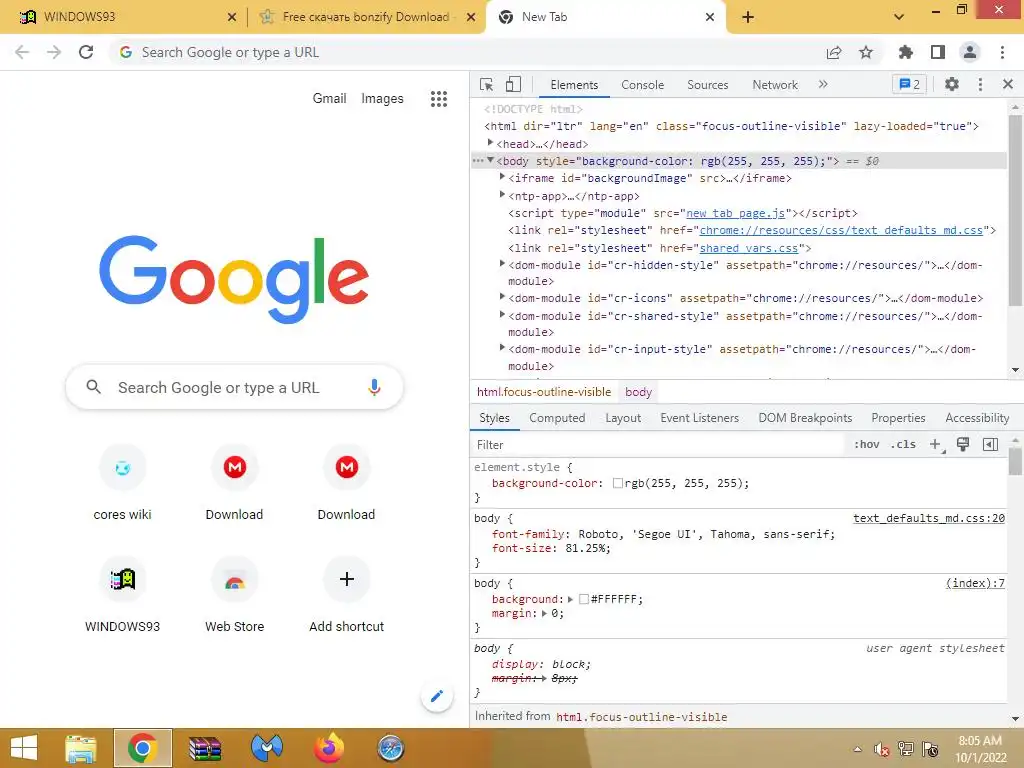Screen dimensions: 1024x768
Task: Customize this page pencil button
Action: coord(437,696)
